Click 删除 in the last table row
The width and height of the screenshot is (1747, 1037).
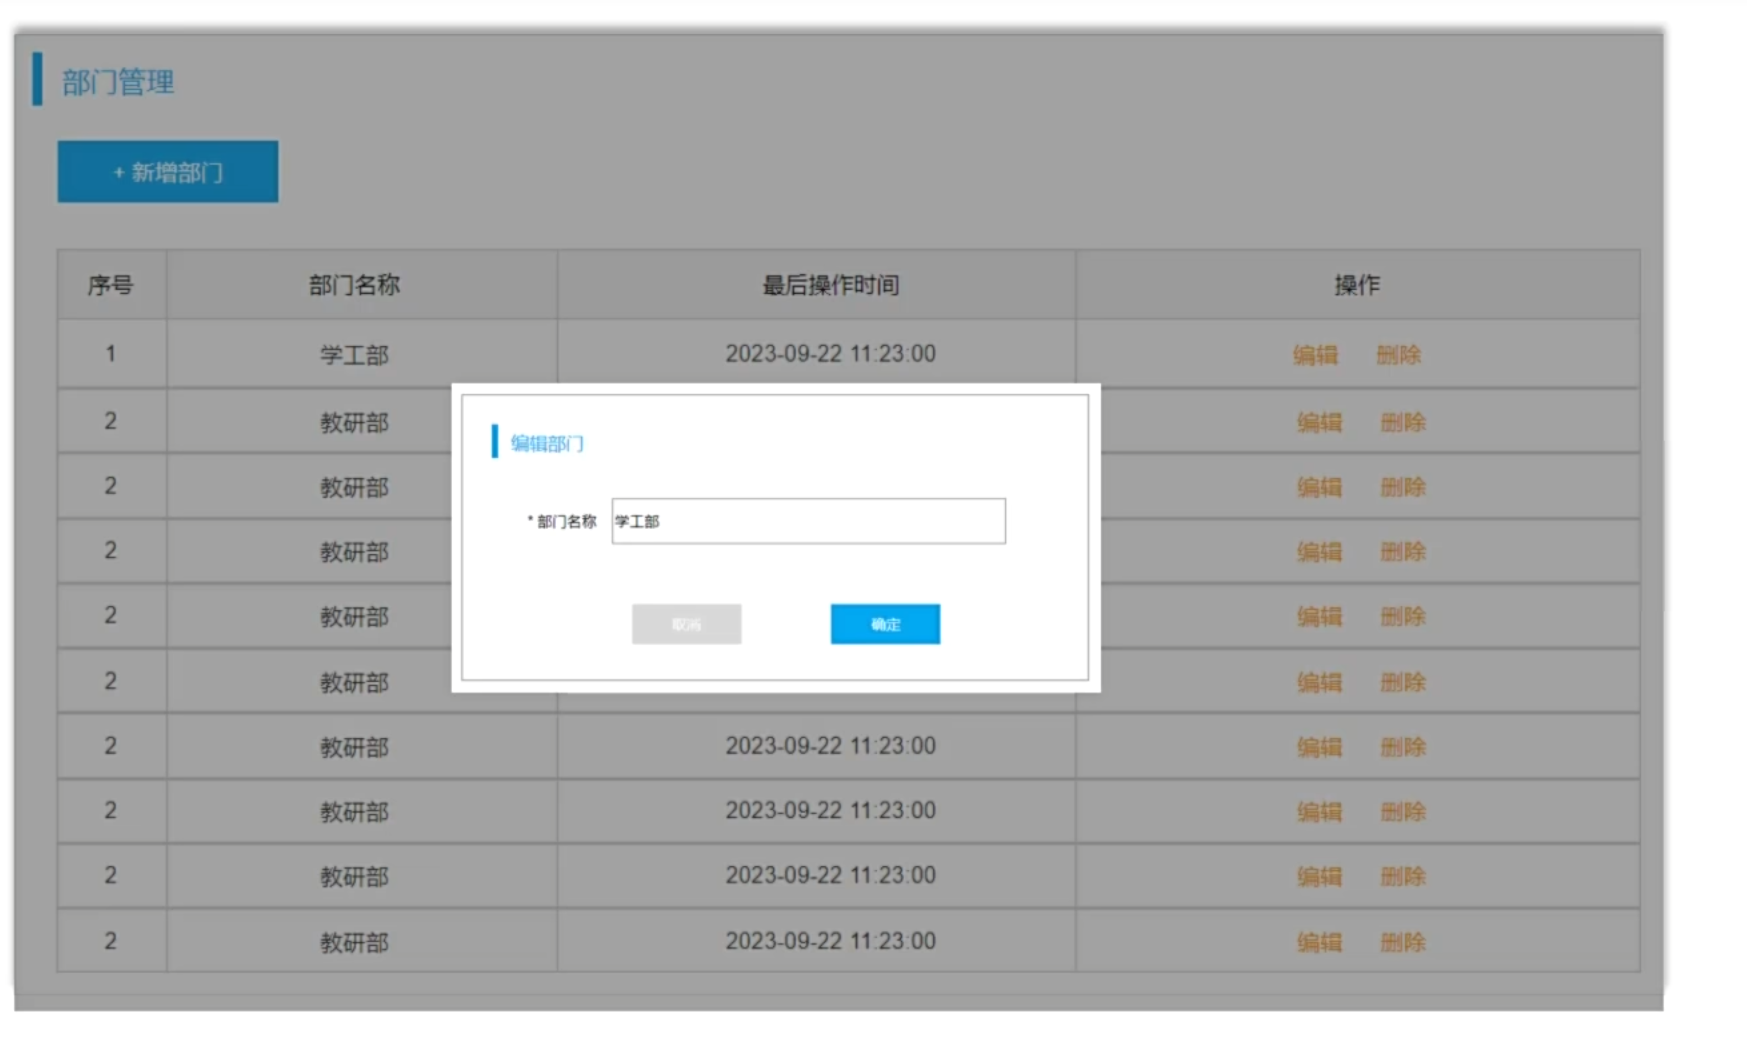coord(1402,942)
